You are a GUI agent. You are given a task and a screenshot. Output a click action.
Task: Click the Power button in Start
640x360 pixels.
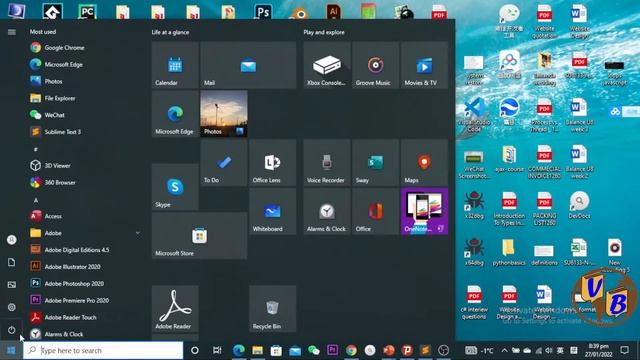11,329
